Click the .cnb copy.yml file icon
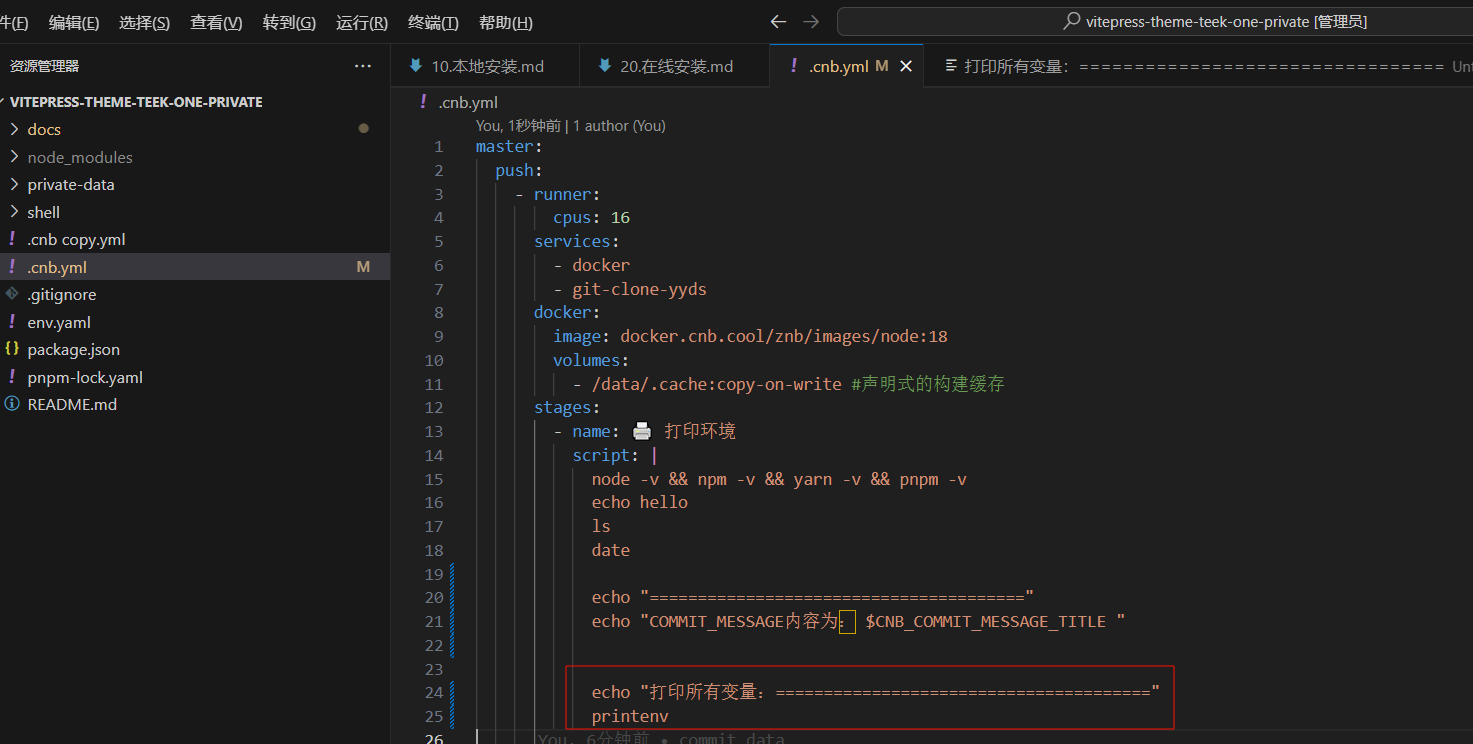This screenshot has height=744, width=1473. (x=12, y=240)
